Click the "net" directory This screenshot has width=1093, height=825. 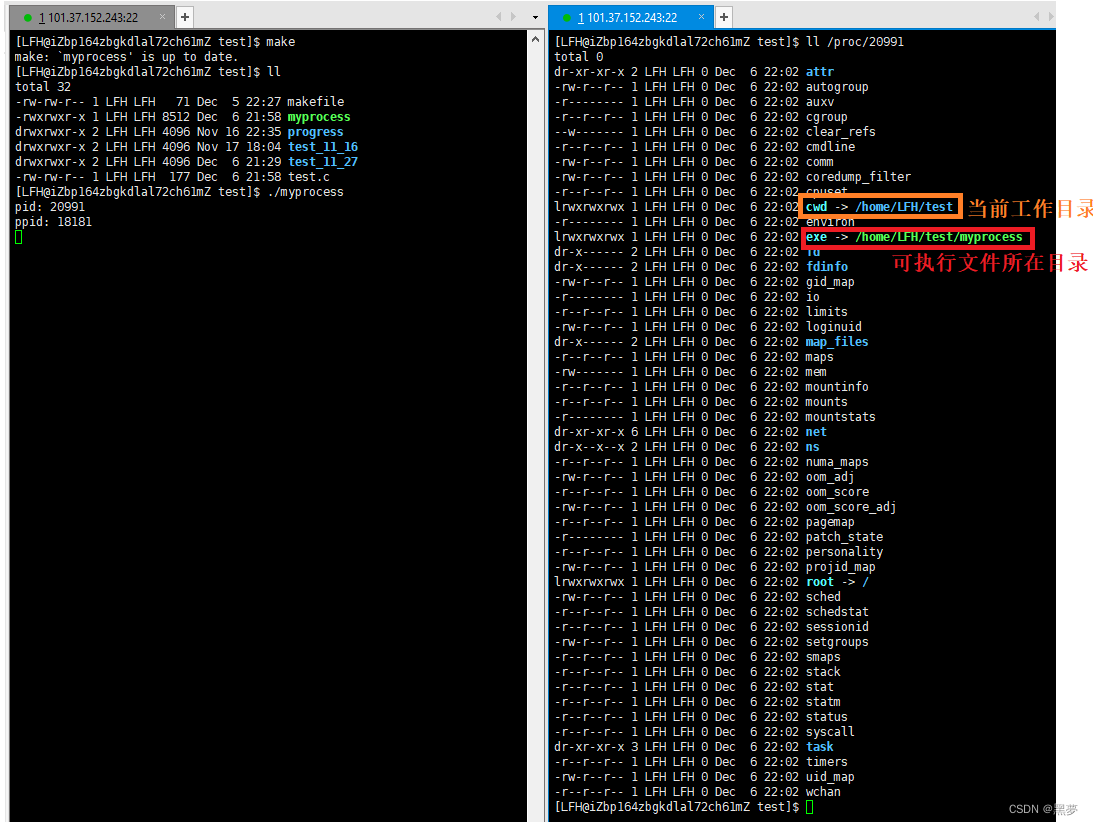coord(816,432)
